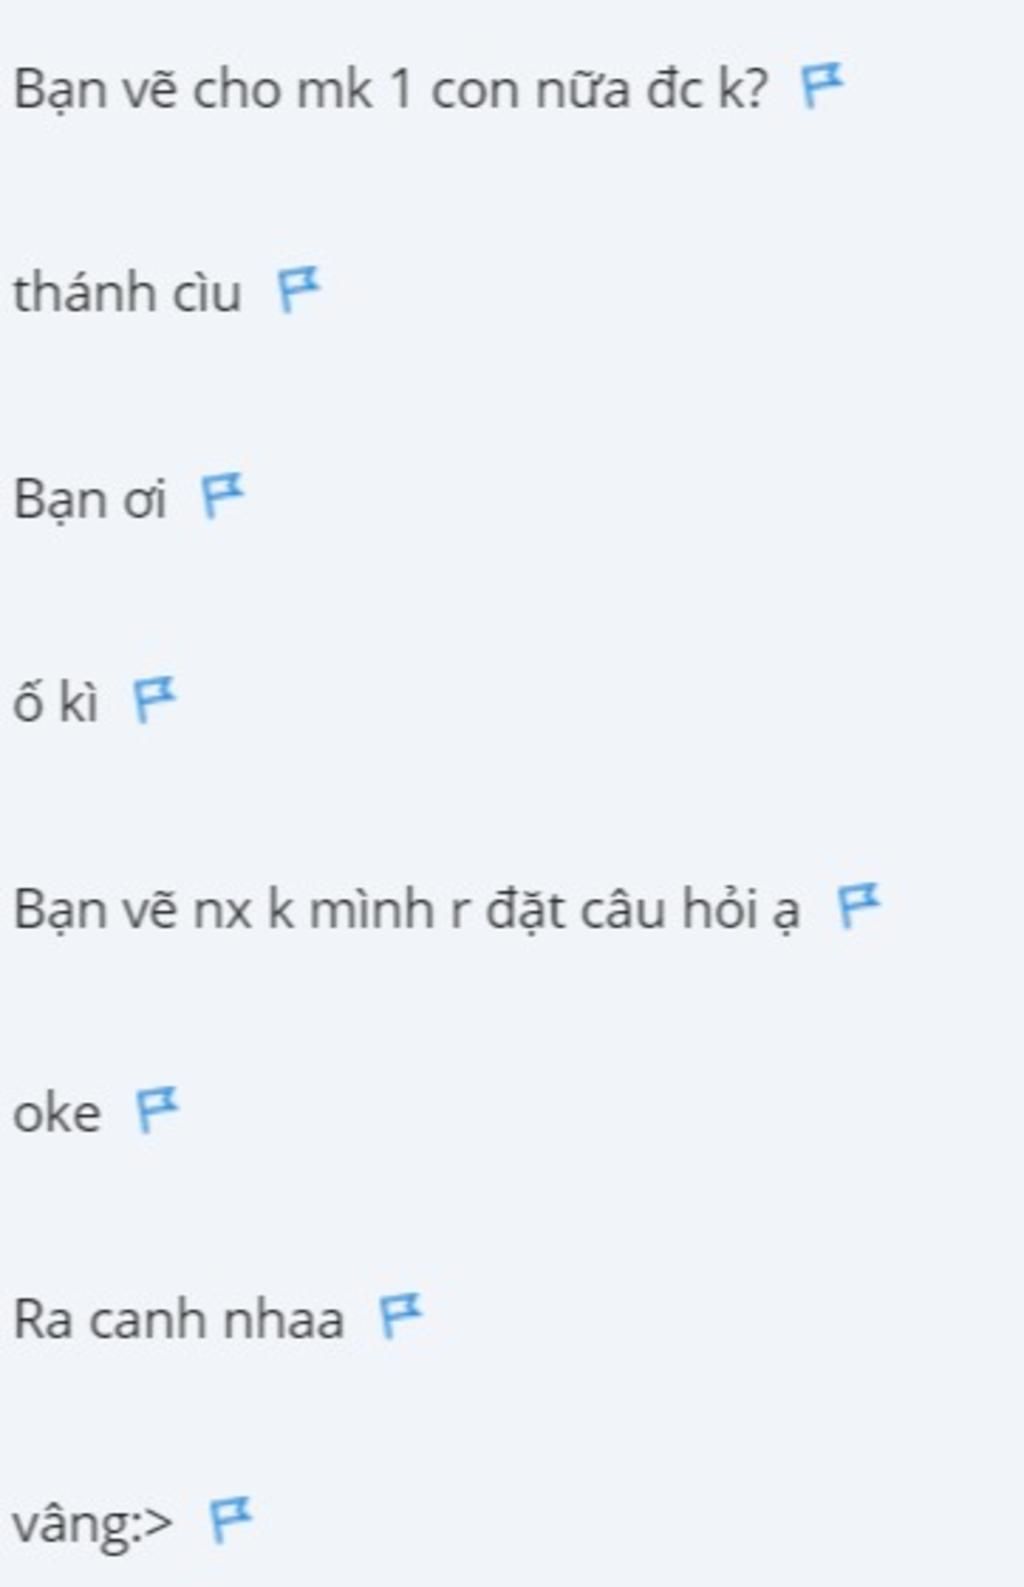Select the "ố kì" comment text
The width and height of the screenshot is (1024, 1587).
[56, 701]
